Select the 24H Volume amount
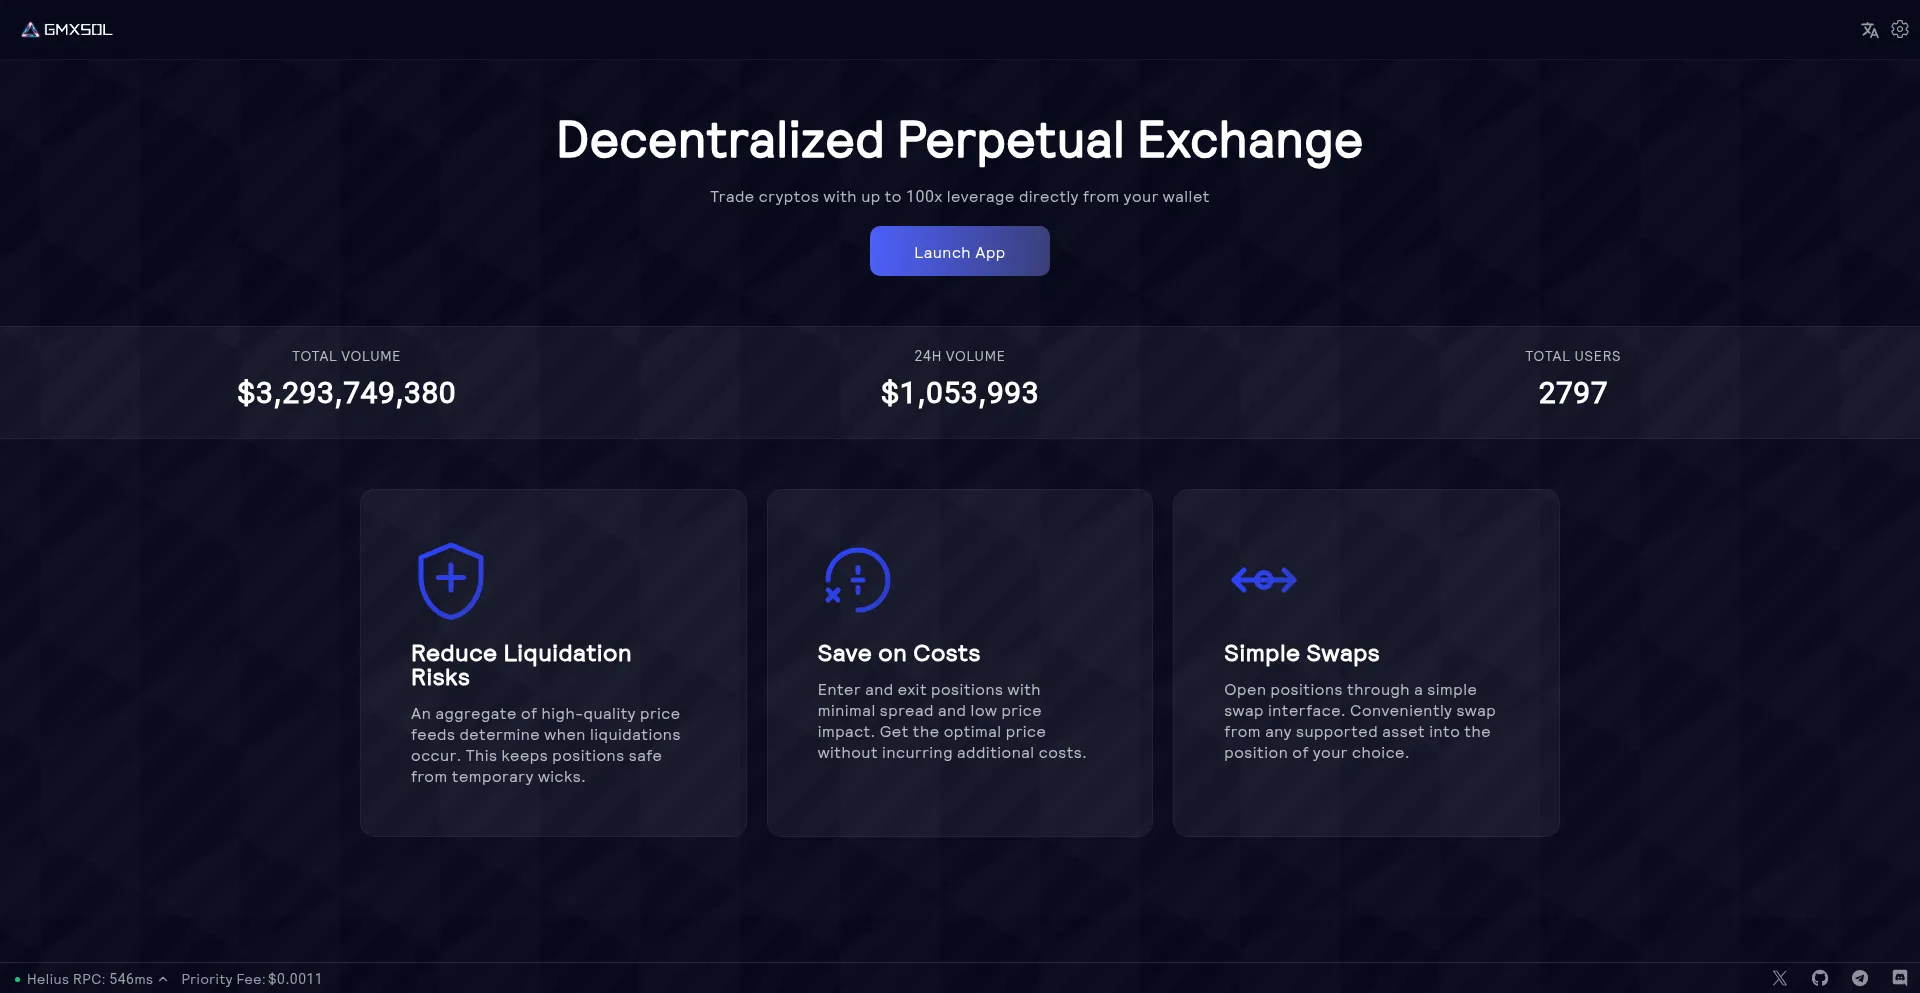The width and height of the screenshot is (1920, 993). click(959, 393)
